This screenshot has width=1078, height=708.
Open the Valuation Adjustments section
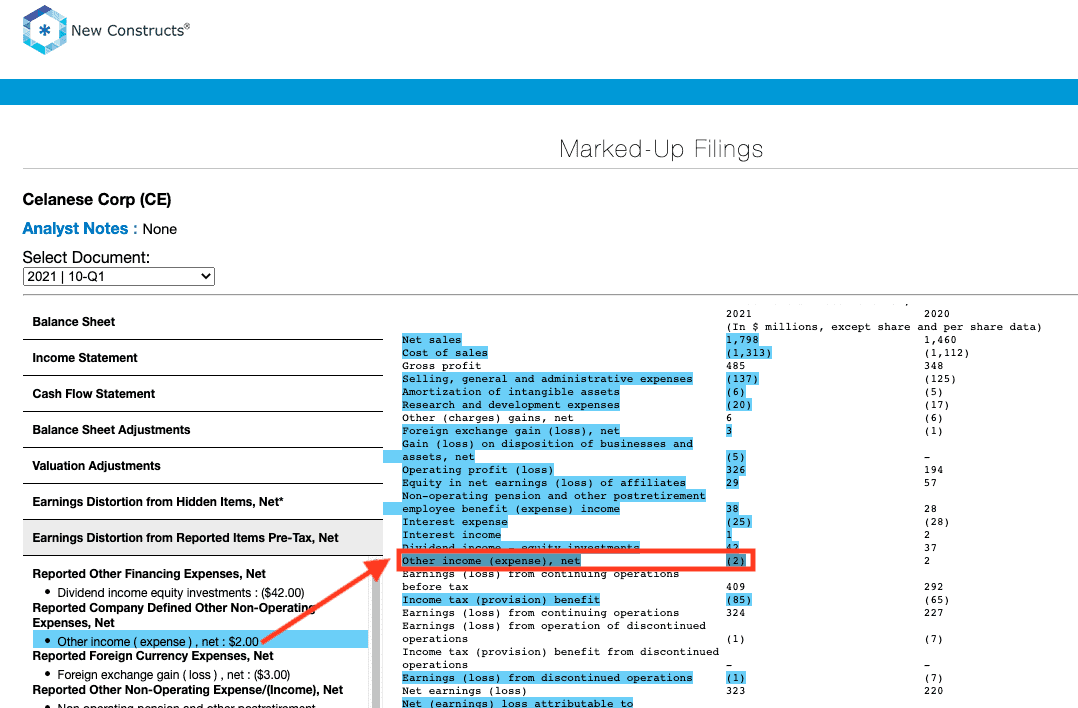[x=203, y=465]
